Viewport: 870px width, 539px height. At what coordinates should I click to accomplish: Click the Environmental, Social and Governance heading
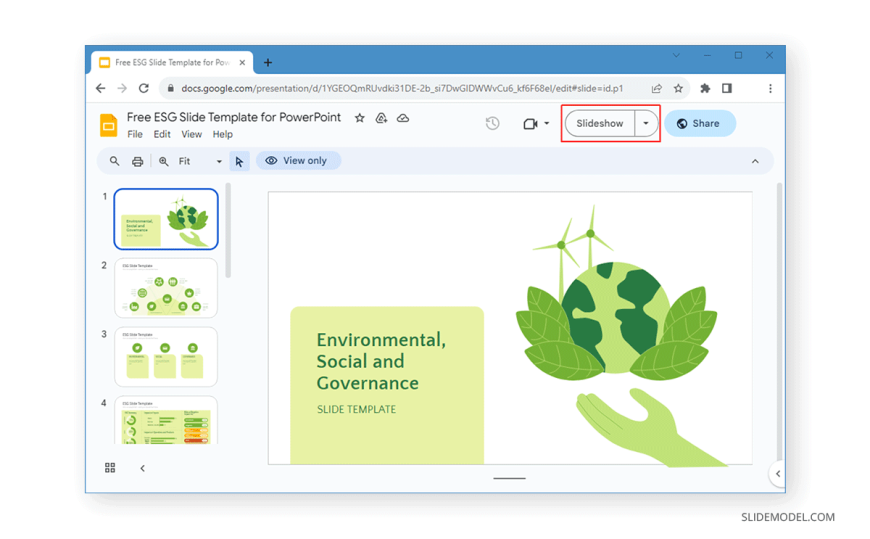click(381, 361)
